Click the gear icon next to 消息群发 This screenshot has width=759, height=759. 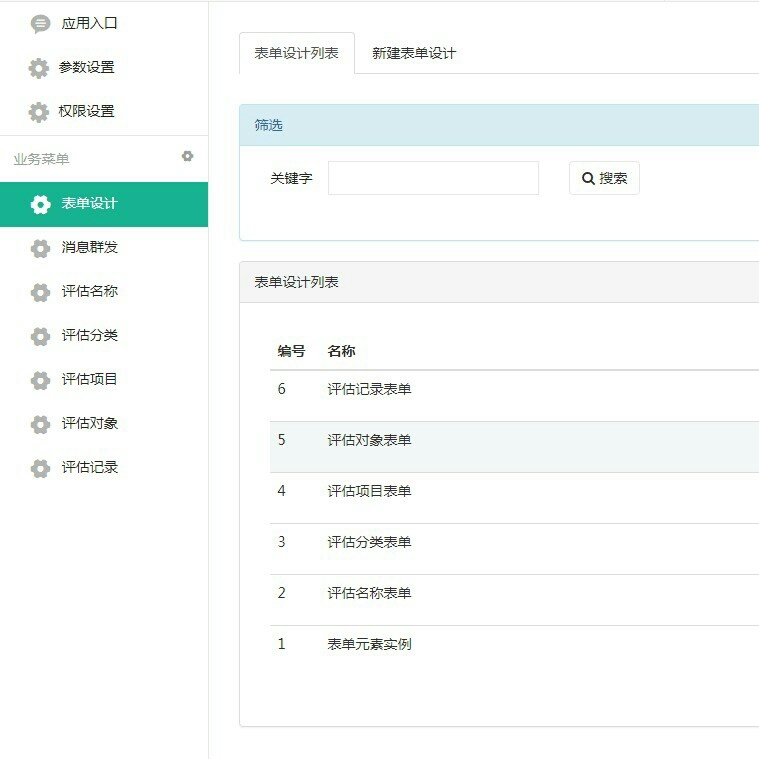coord(40,248)
